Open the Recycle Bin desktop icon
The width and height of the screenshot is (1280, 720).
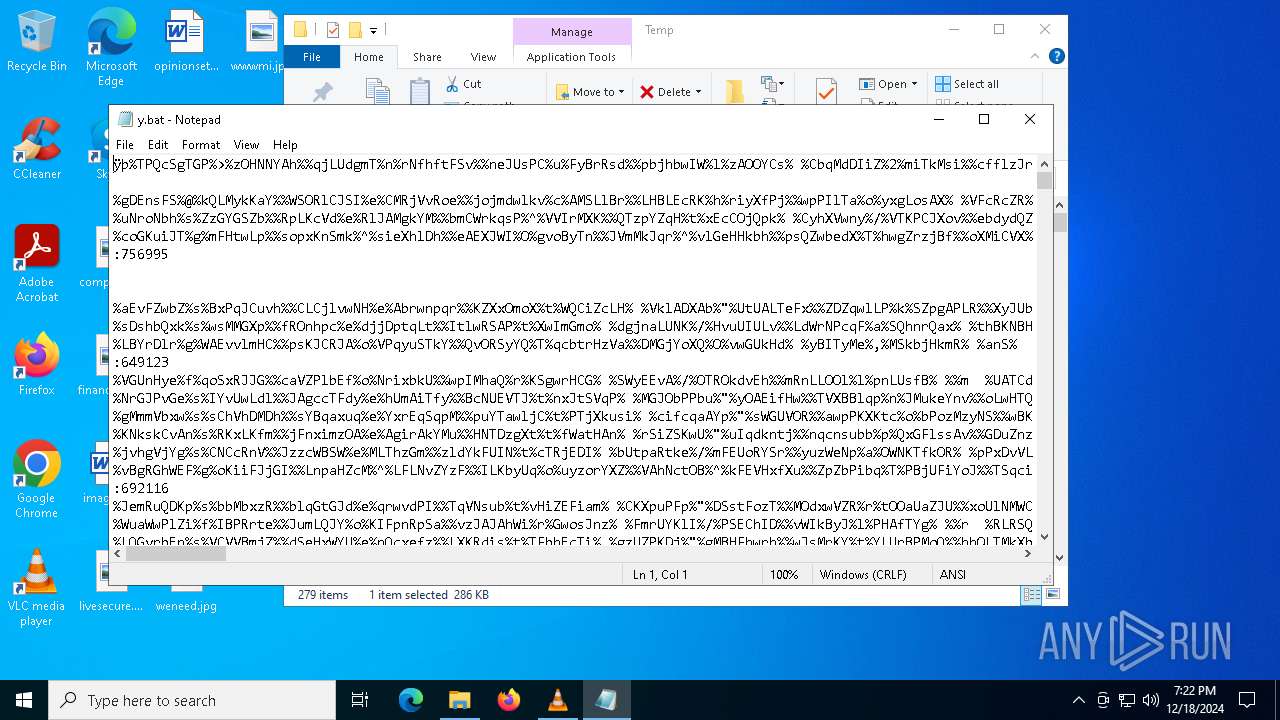[36, 41]
